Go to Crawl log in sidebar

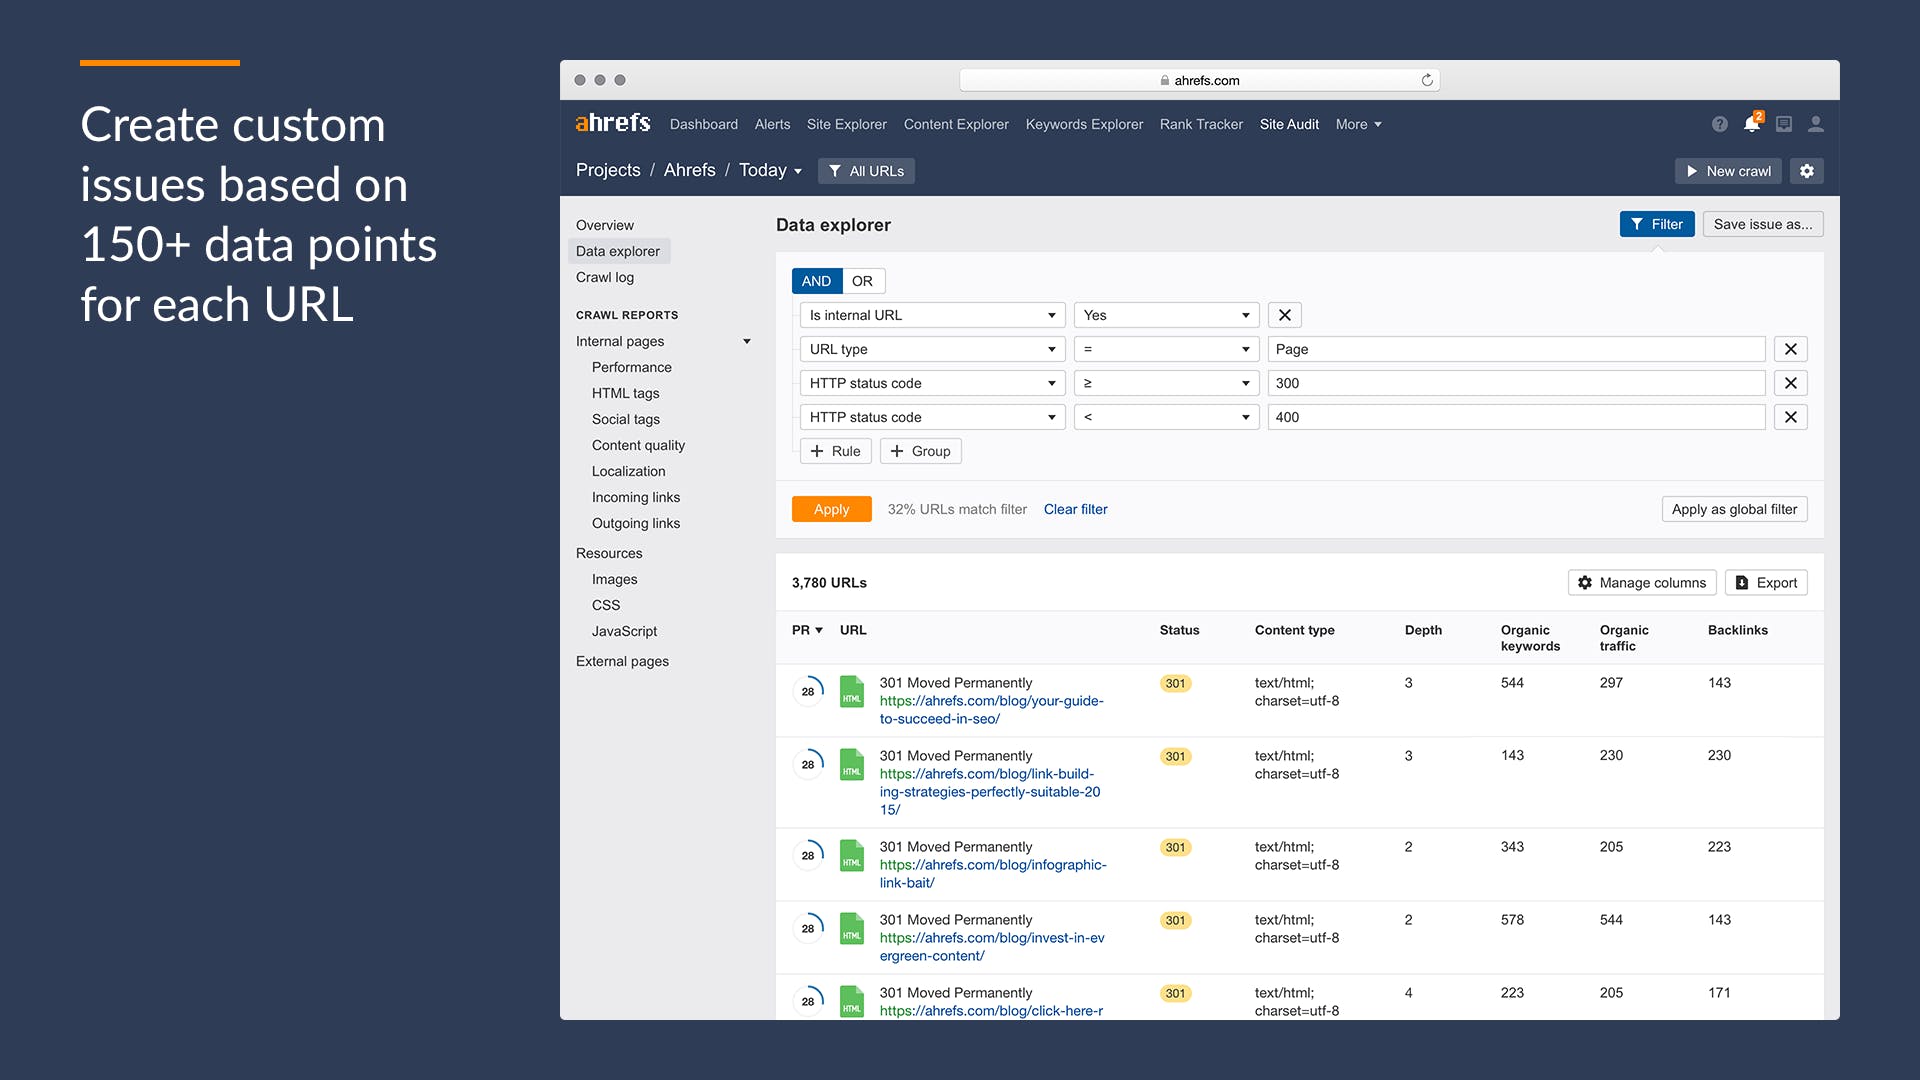click(604, 277)
